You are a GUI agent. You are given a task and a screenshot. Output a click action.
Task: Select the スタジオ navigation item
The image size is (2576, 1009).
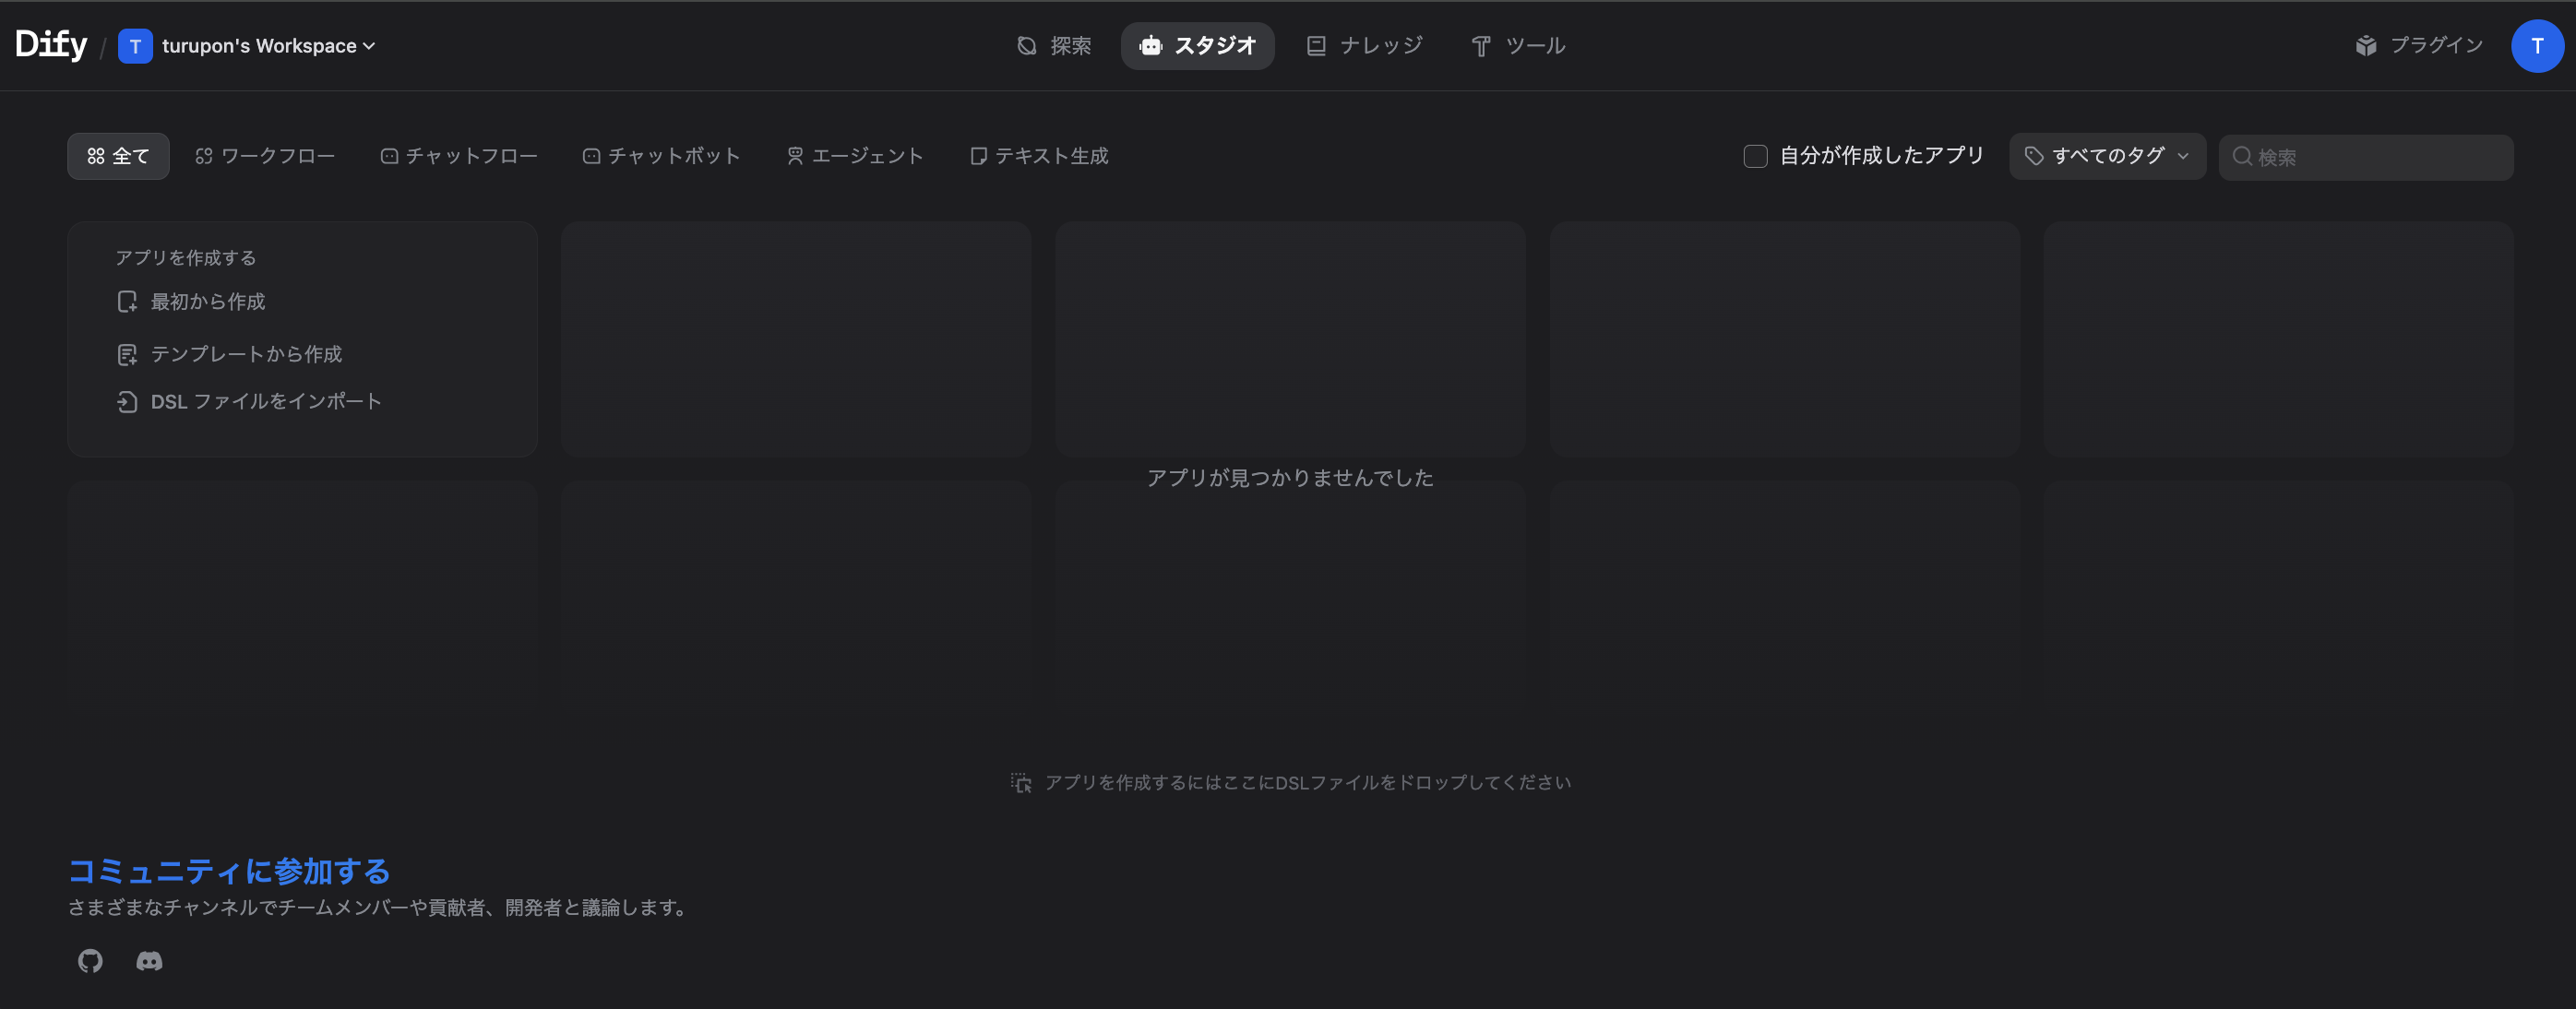click(1197, 45)
